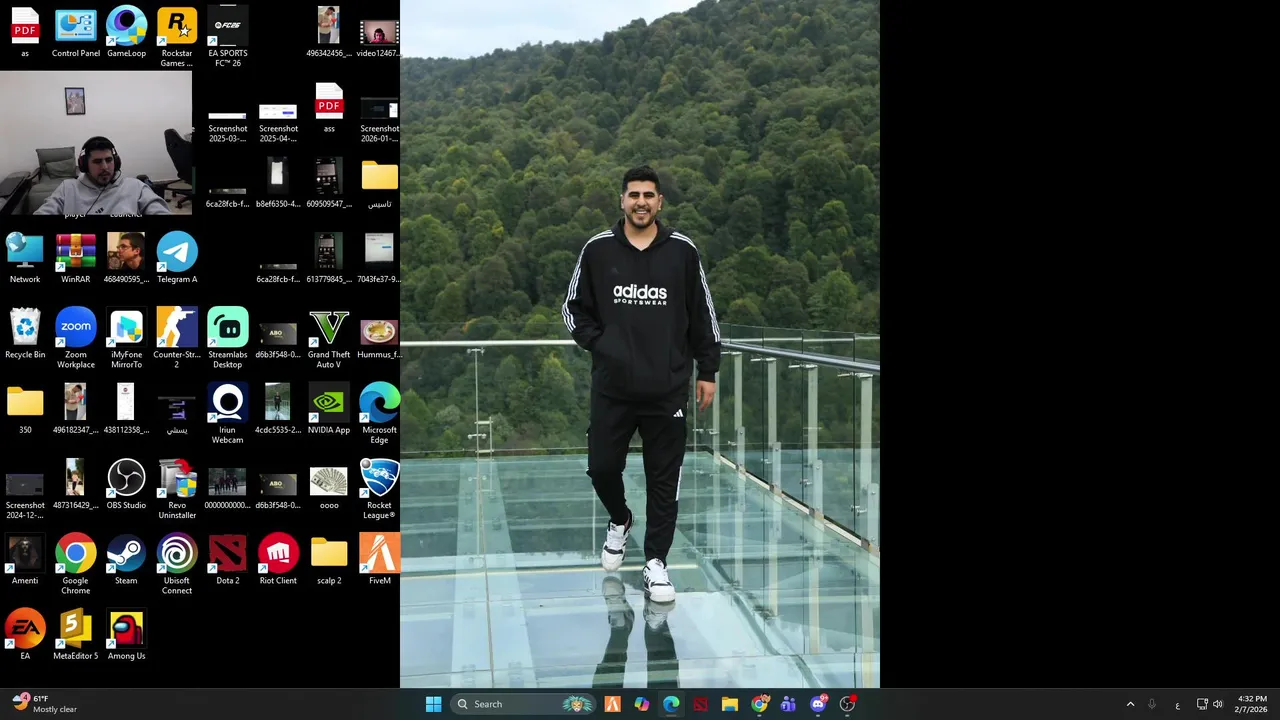Open the 'scalp 2' folder
The width and height of the screenshot is (1280, 720).
[x=329, y=560]
